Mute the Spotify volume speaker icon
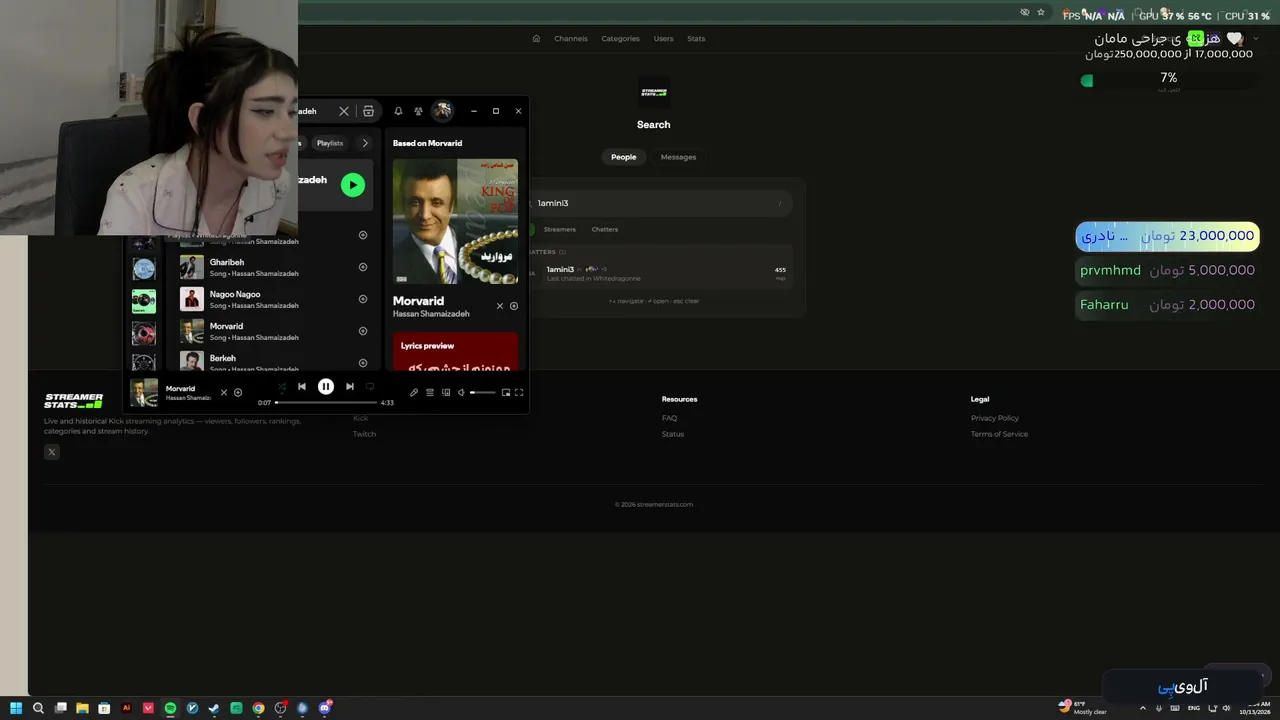Screen dimensions: 1280x720 (461, 392)
